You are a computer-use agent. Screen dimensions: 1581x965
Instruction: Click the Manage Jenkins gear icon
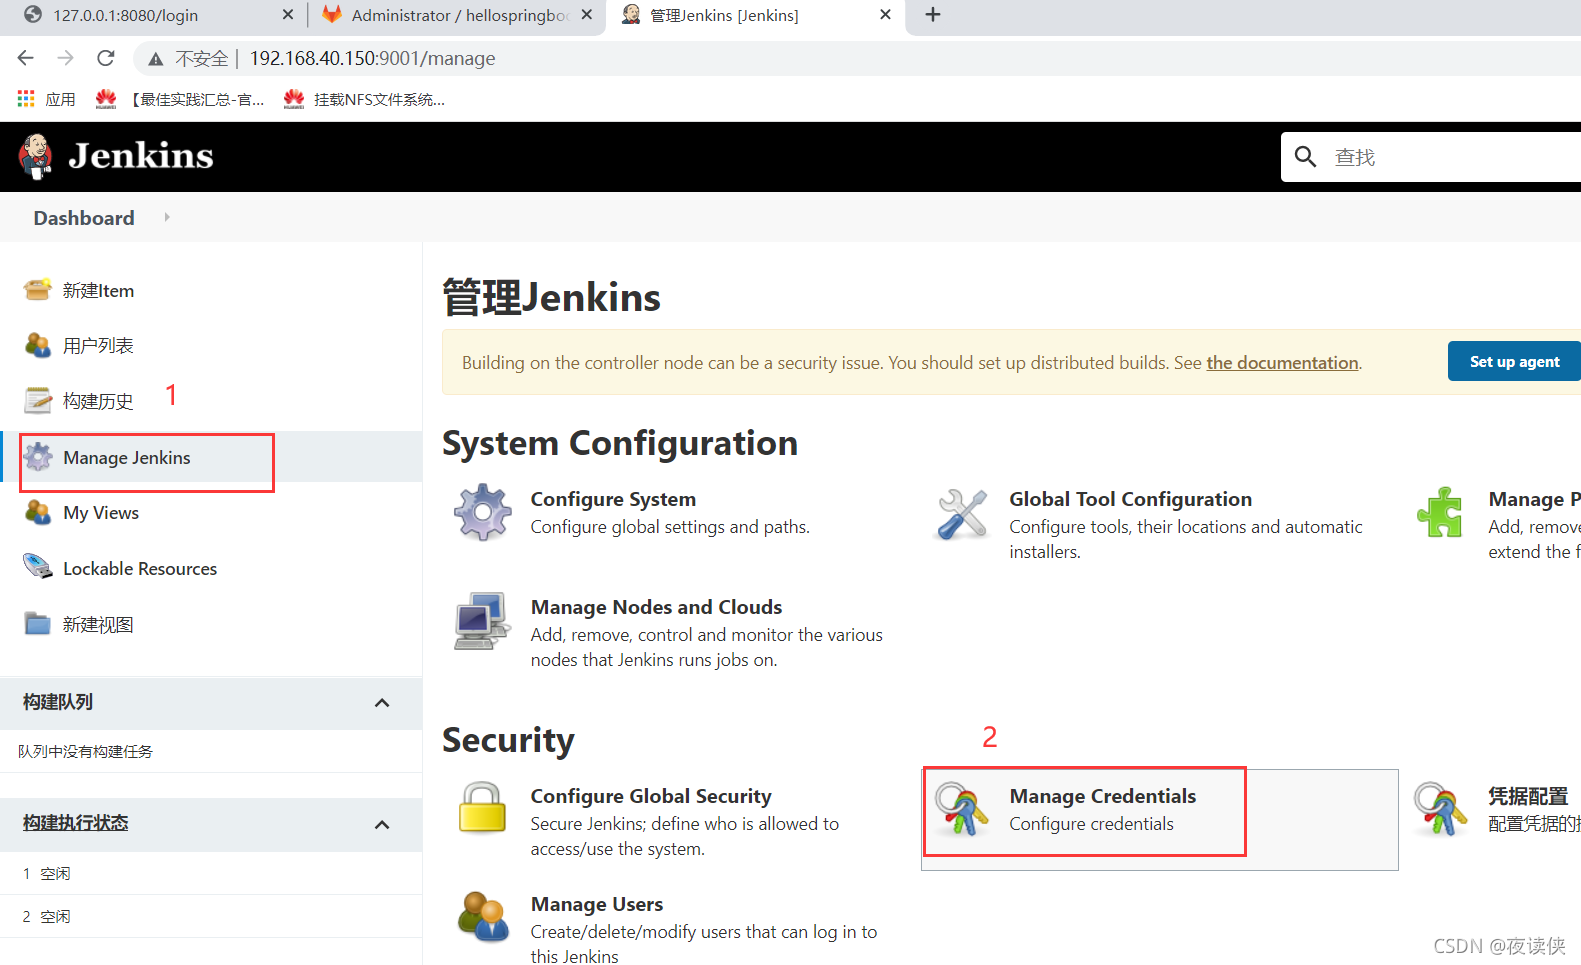click(38, 457)
